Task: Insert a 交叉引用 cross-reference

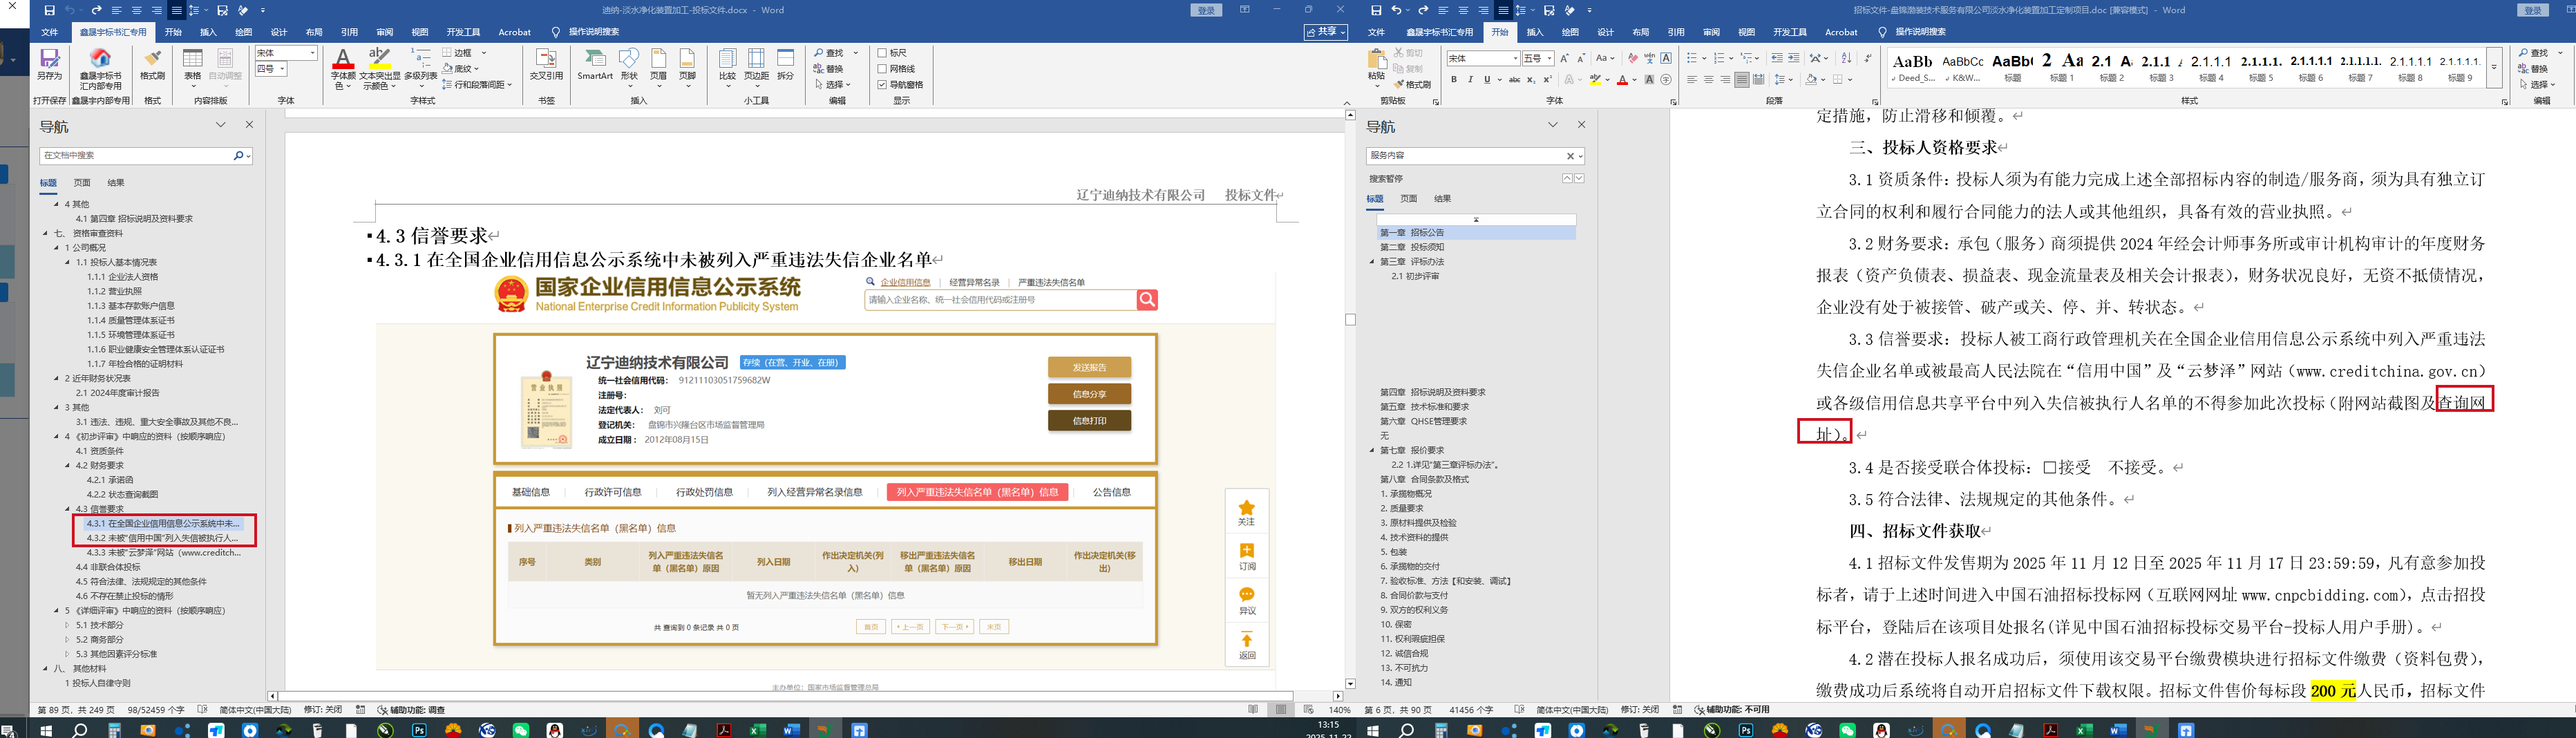Action: point(546,65)
